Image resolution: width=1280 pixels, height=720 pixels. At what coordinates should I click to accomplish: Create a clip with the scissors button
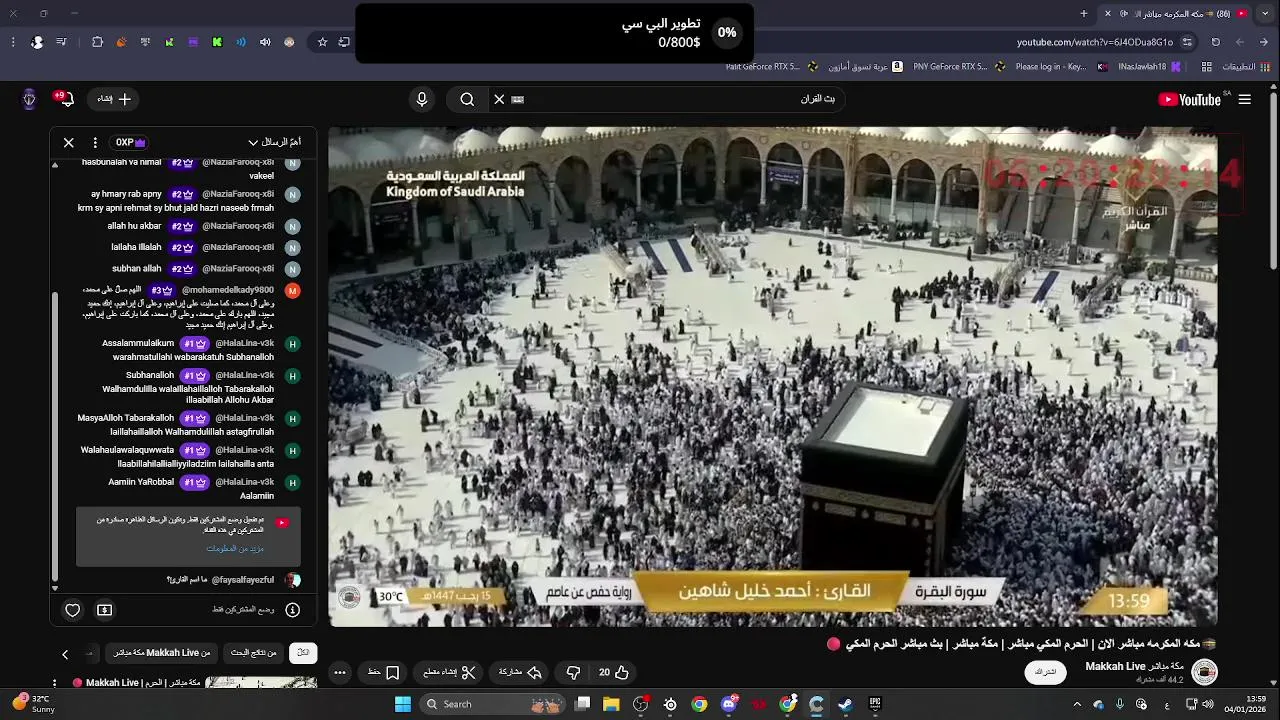pyautogui.click(x=449, y=672)
